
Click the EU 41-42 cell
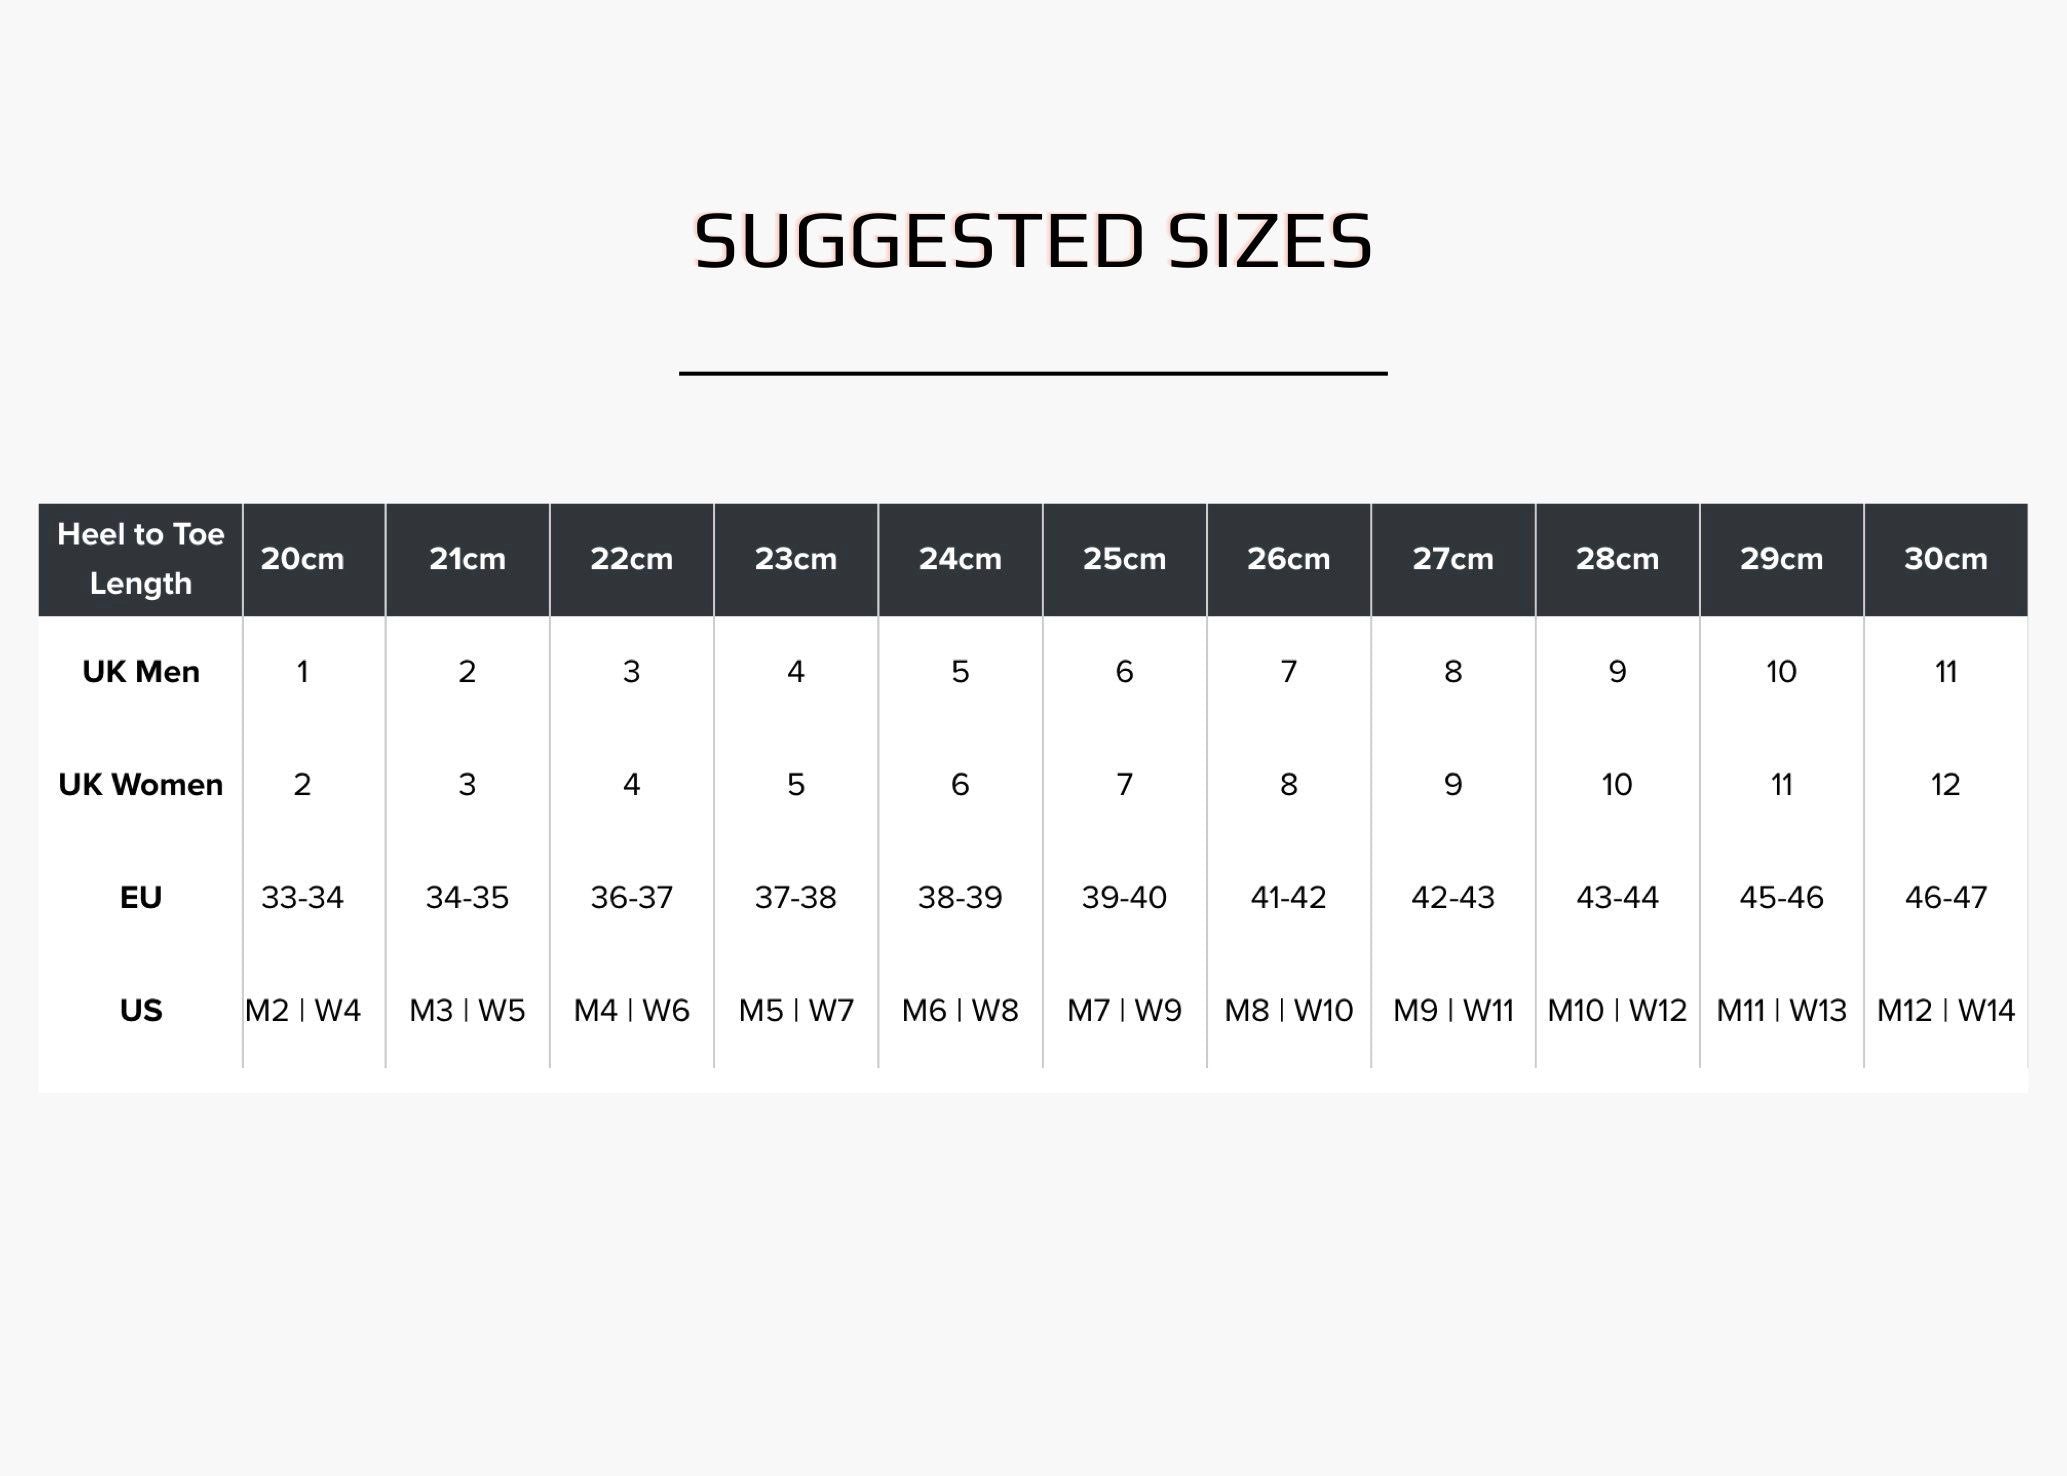click(x=1288, y=898)
